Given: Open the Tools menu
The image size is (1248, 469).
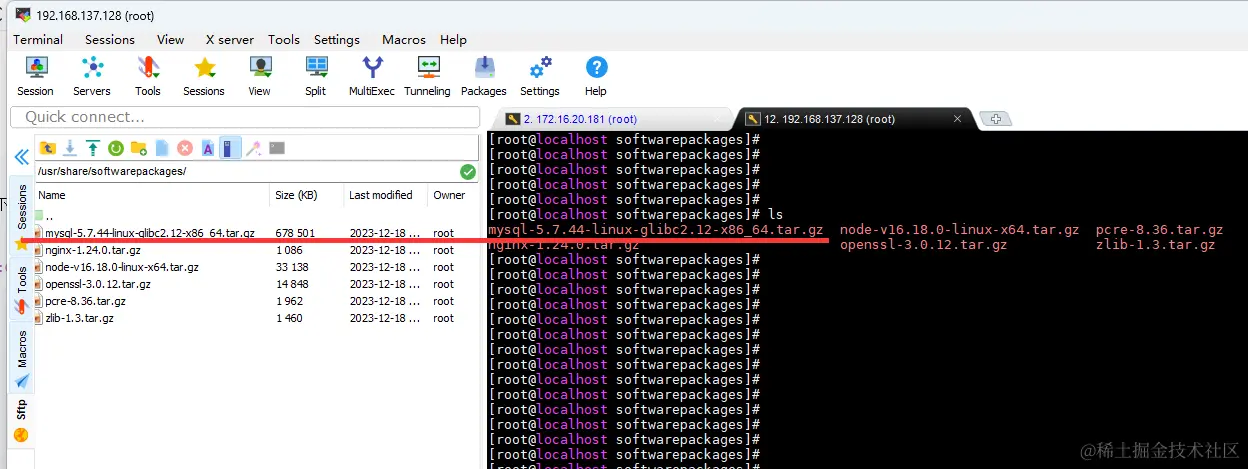Looking at the screenshot, I should point(284,40).
